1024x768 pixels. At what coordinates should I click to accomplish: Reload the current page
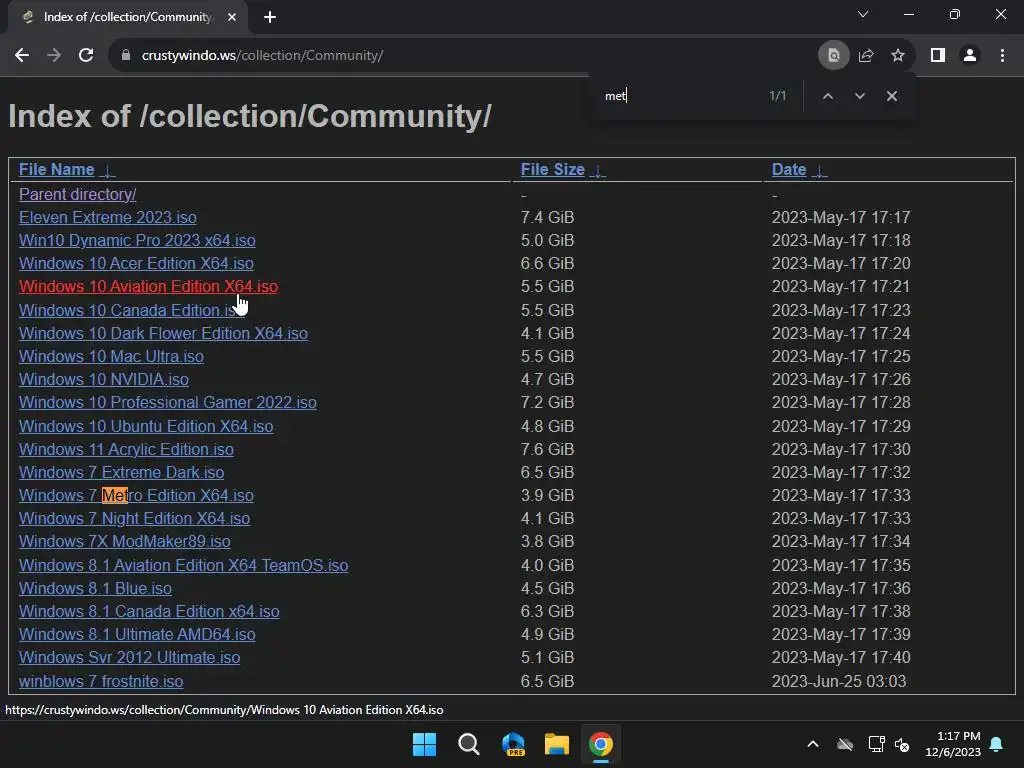point(86,56)
